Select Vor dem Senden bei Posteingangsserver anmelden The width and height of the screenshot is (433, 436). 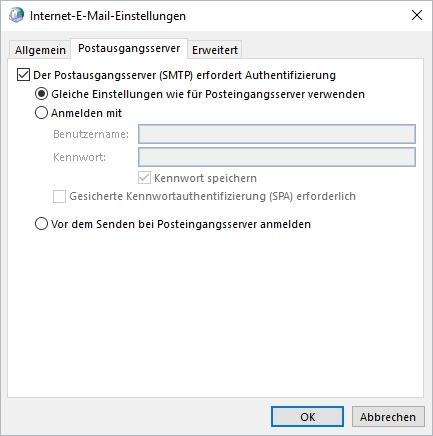tap(41, 224)
